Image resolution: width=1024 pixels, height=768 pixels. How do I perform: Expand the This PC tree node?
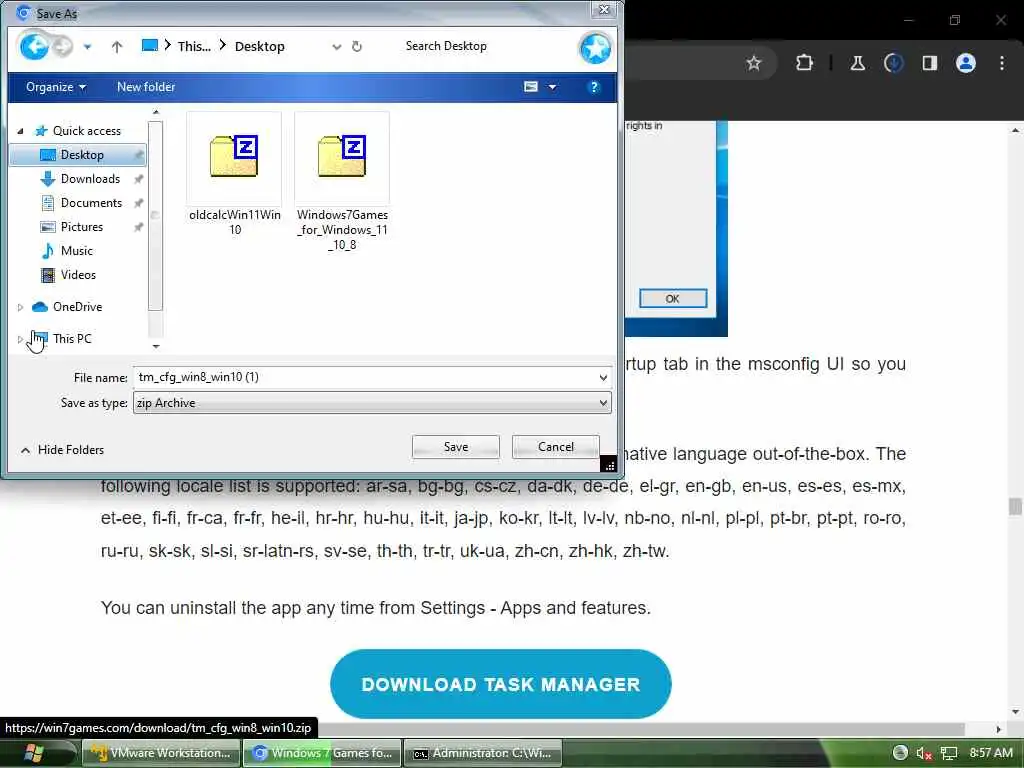pos(20,339)
